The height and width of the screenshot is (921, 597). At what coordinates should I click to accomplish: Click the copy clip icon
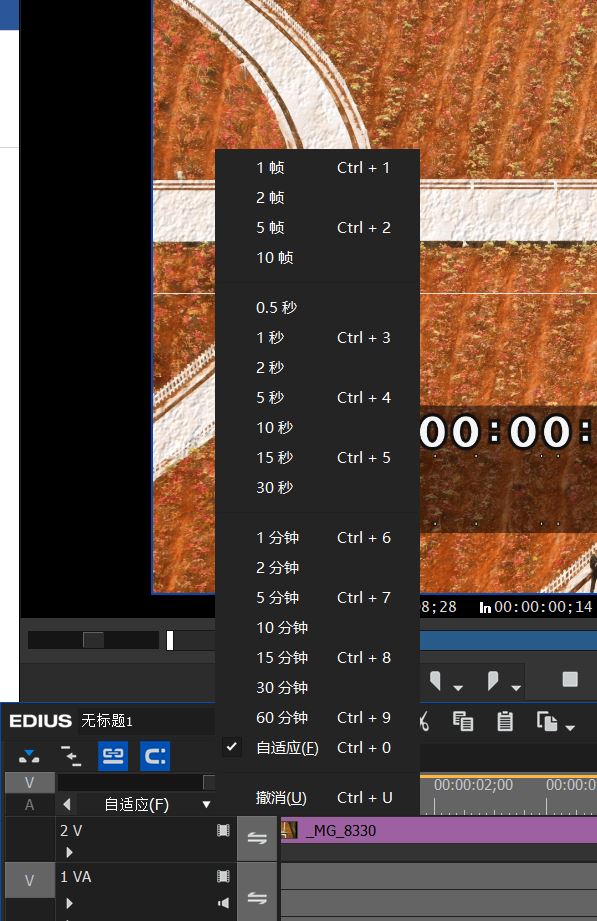[463, 721]
